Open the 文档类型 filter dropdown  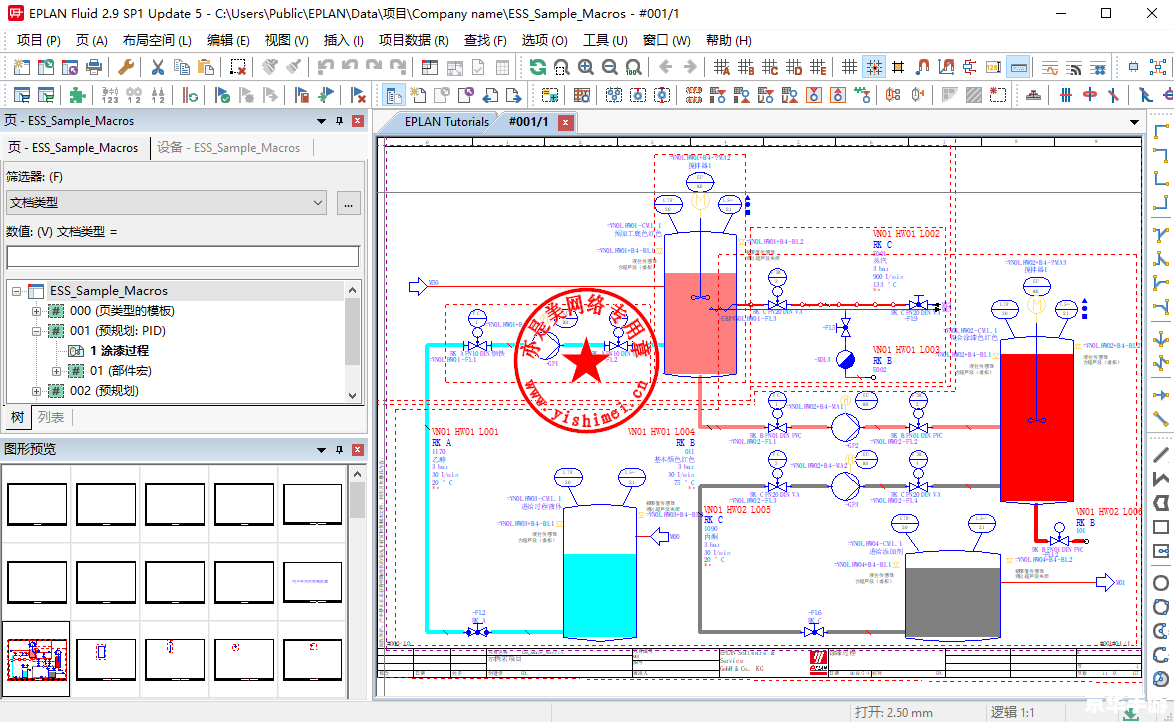coord(166,202)
